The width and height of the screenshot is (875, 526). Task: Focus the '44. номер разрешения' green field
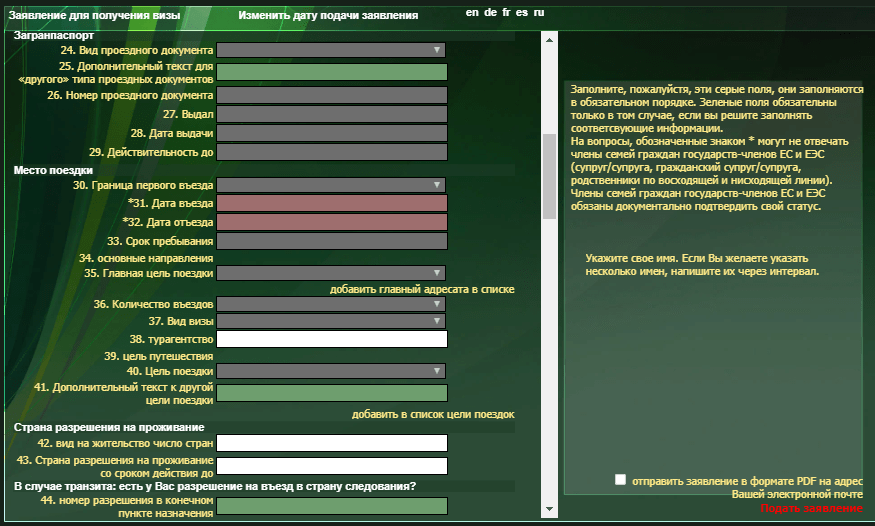[332, 506]
